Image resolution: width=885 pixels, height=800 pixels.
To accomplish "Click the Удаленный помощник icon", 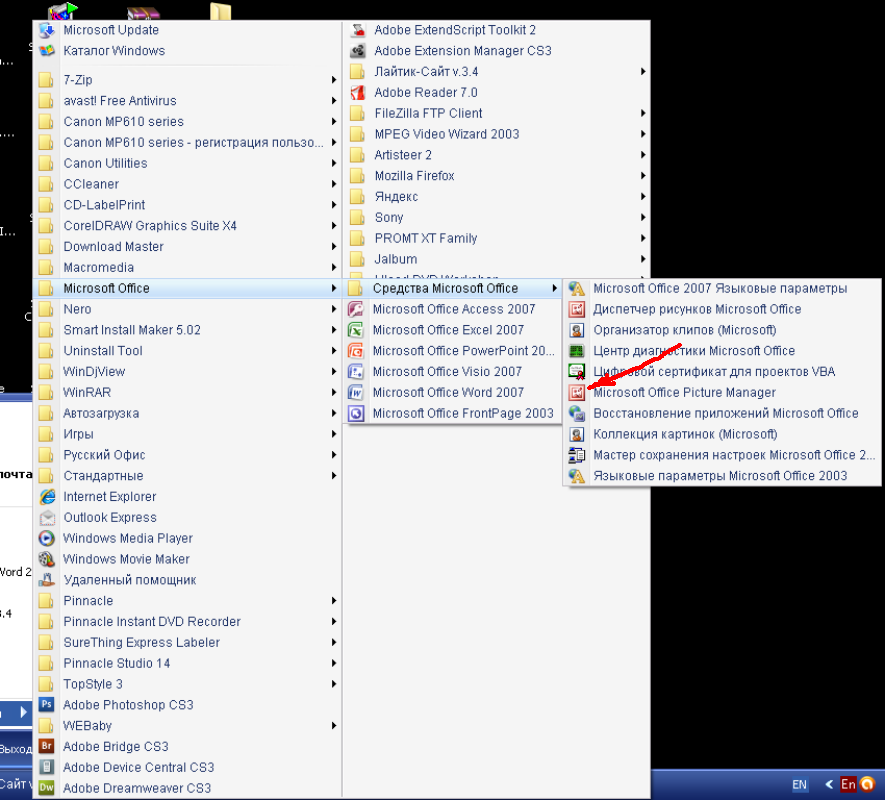I will coord(47,580).
